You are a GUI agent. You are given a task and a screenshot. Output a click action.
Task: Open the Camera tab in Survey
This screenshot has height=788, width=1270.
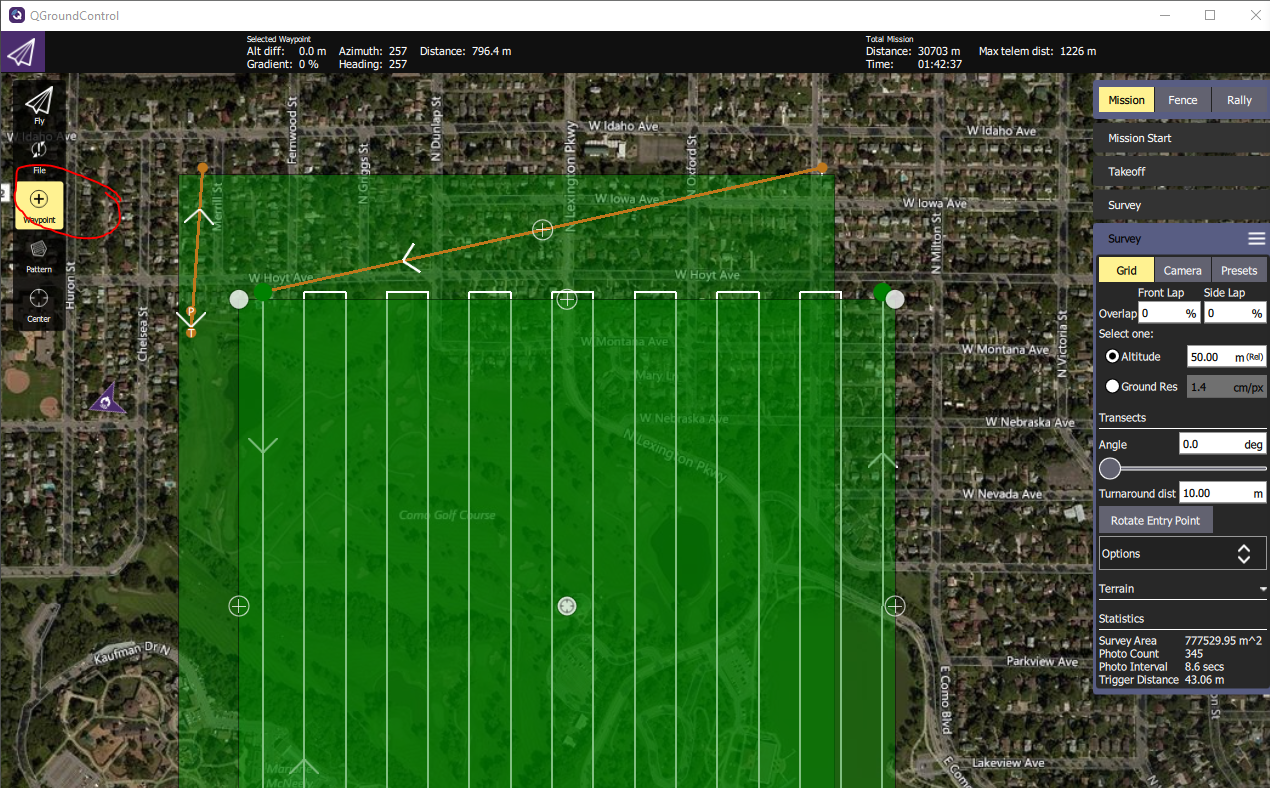(1183, 270)
